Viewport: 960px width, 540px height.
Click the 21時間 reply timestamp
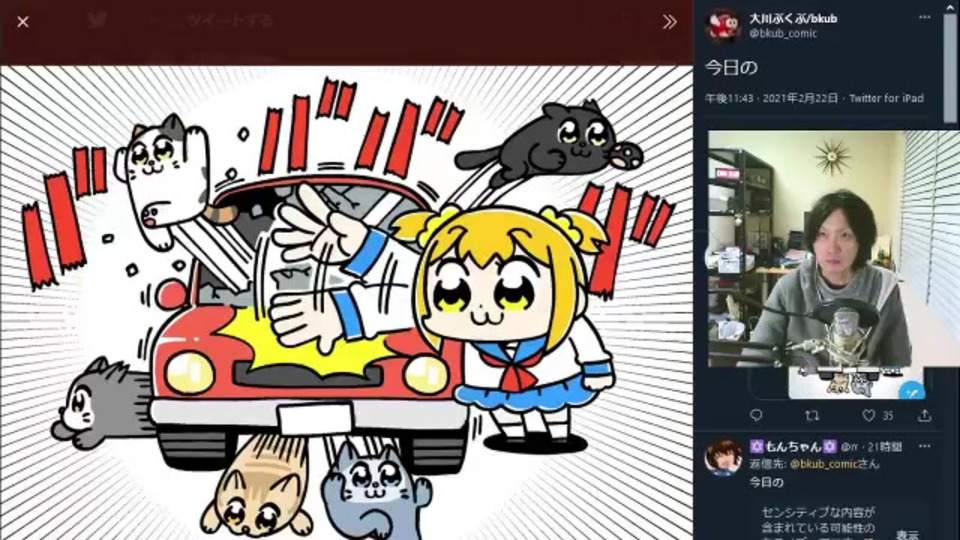click(x=884, y=447)
